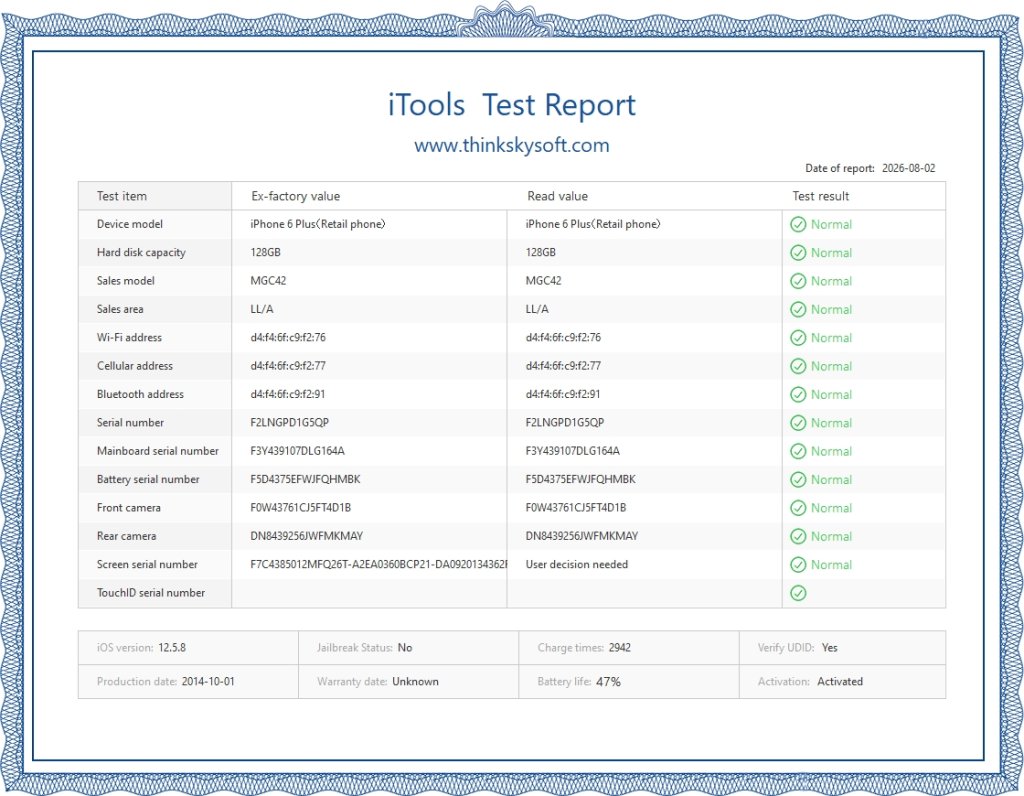Click the Ex-factory value column header
The height and width of the screenshot is (796, 1024).
coord(295,196)
